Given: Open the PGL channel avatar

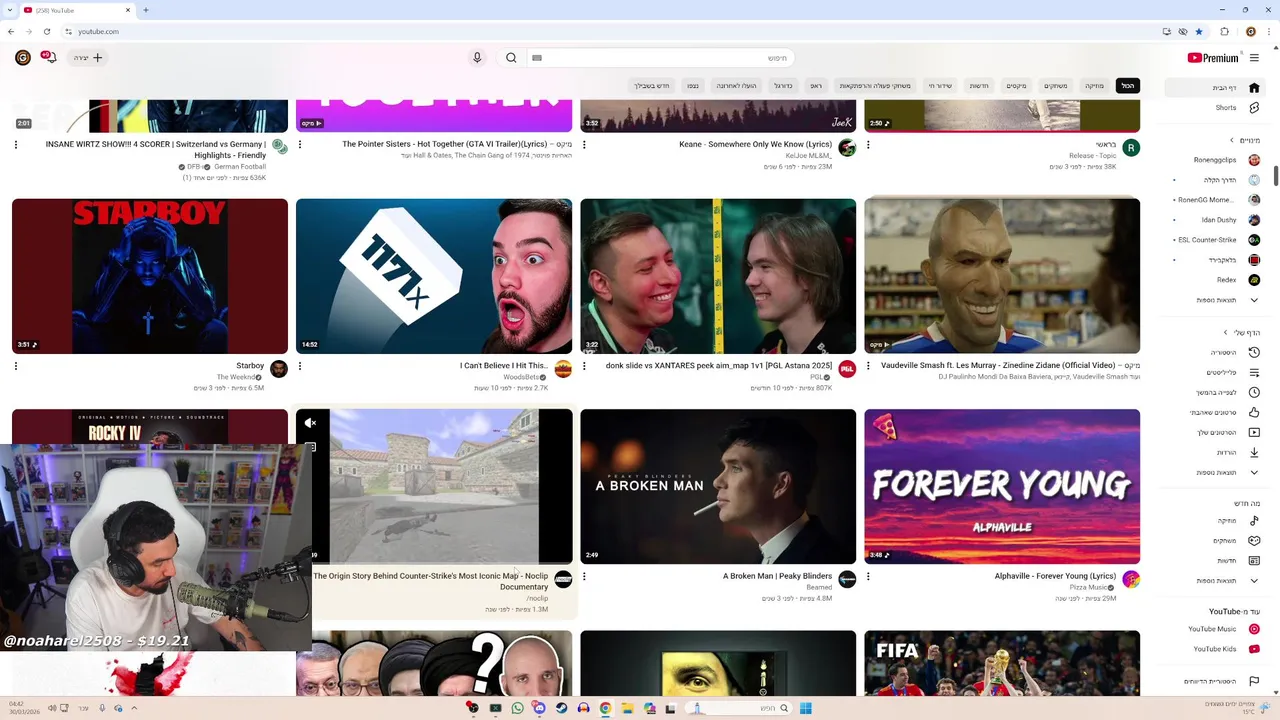Looking at the screenshot, I should (x=847, y=369).
